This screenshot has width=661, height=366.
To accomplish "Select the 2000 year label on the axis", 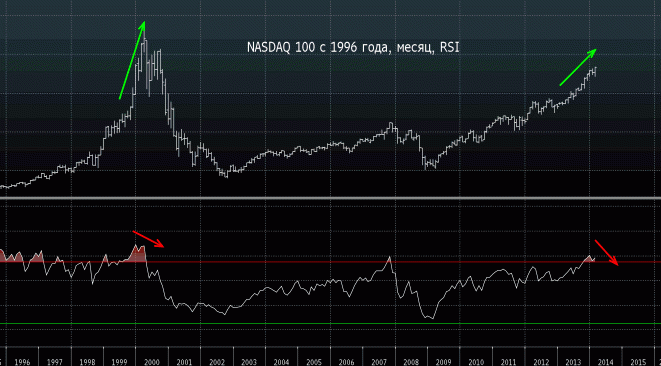I will tap(152, 362).
